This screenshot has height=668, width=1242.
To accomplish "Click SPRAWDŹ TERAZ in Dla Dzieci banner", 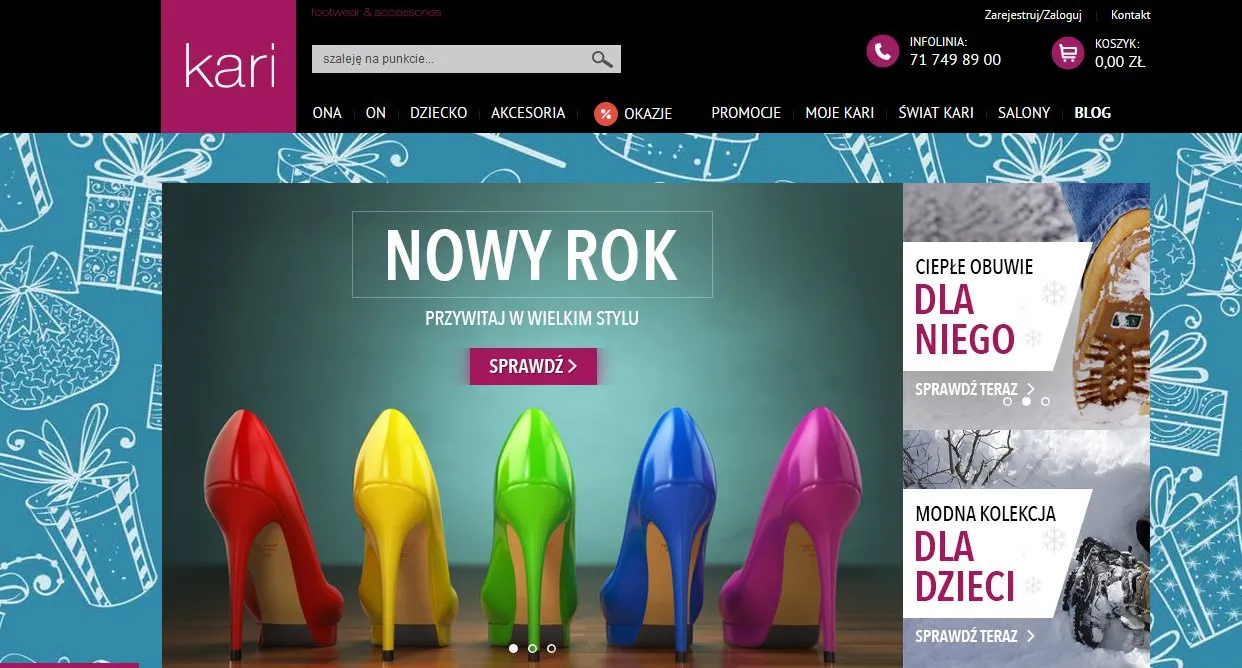I will click(974, 636).
